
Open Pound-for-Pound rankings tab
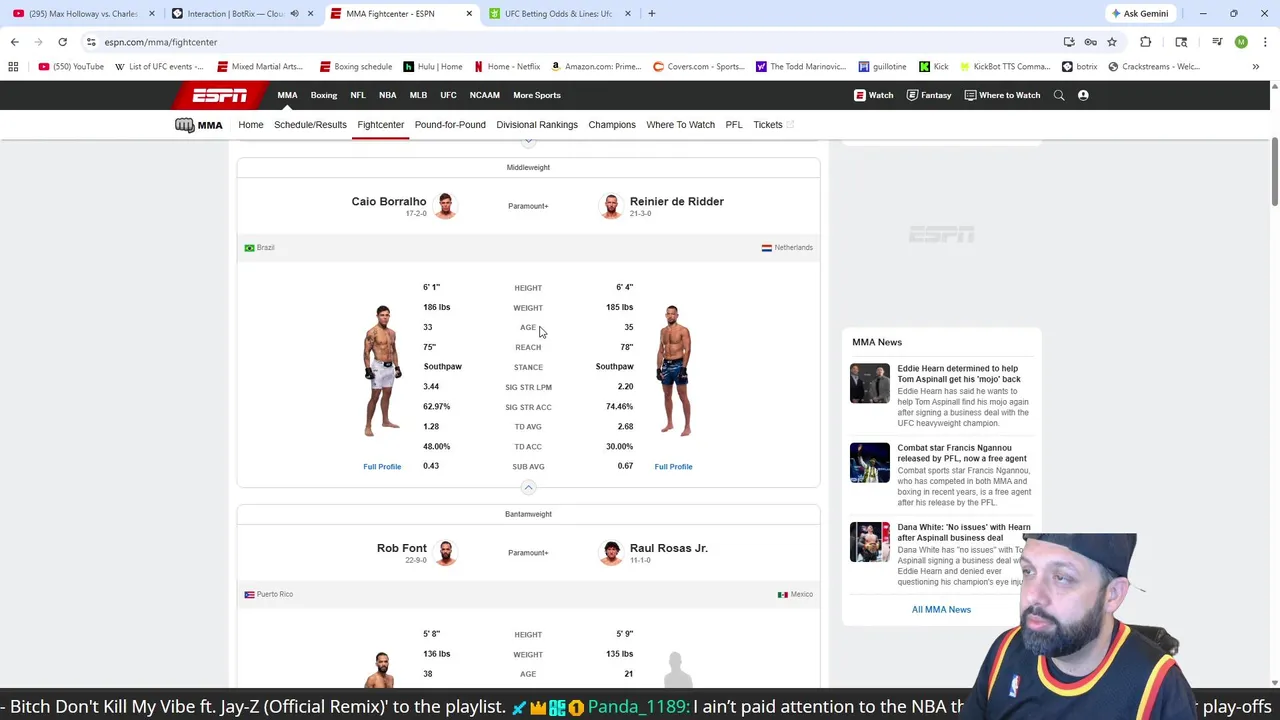[x=450, y=125]
